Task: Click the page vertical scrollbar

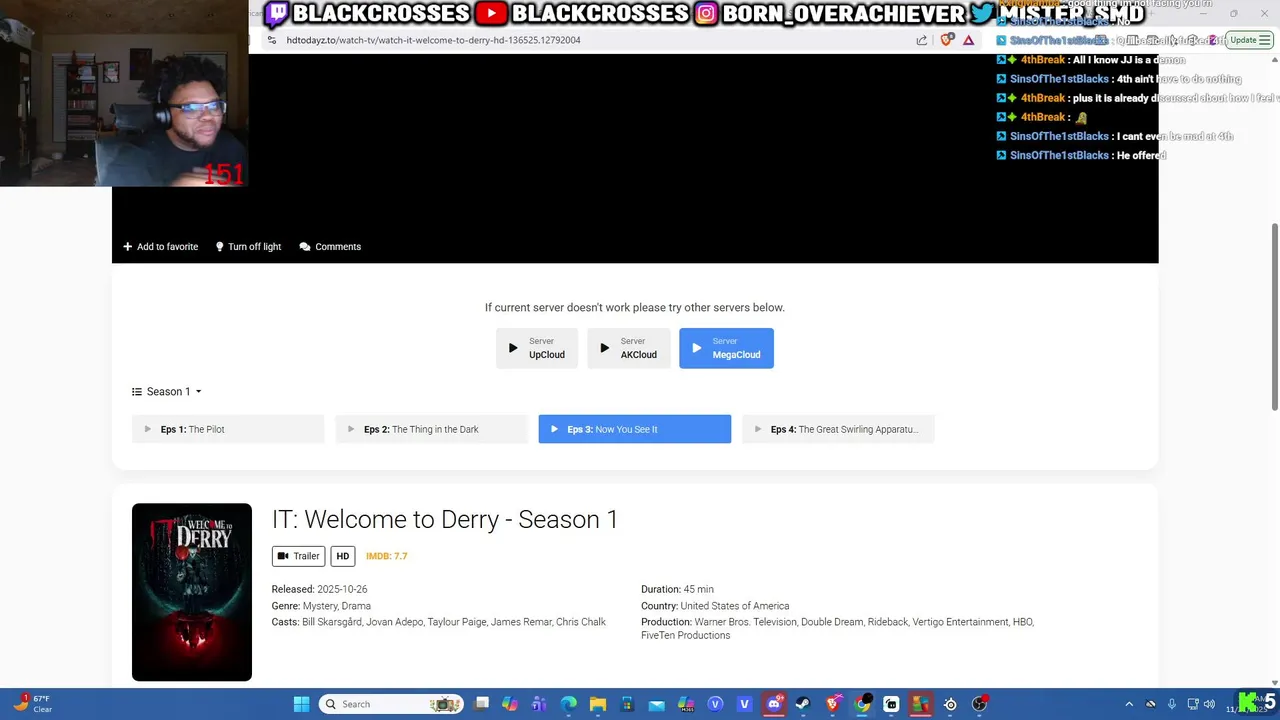Action: click(1274, 316)
